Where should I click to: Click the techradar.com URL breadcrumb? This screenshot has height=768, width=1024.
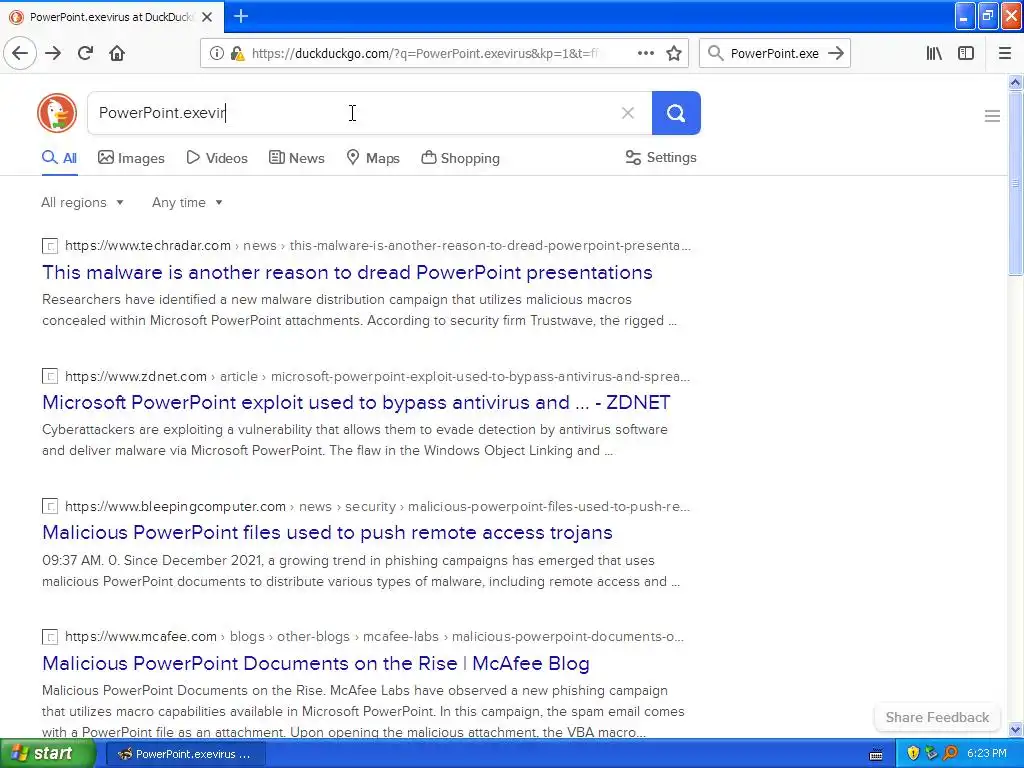point(148,246)
